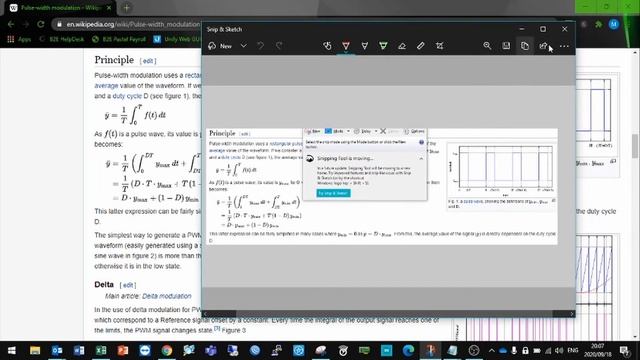
Task: Open a new Chrome tab
Action: click(x=126, y=8)
